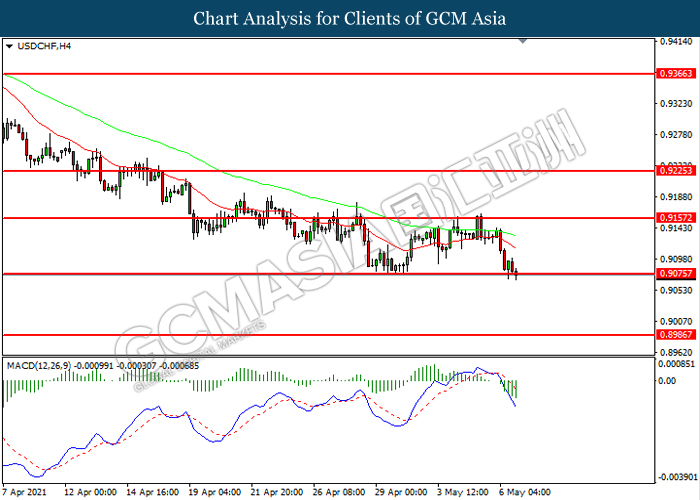The width and height of the screenshot is (700, 500).
Task: Click the 12 Apr 00:00 time label
Action: (x=90, y=492)
